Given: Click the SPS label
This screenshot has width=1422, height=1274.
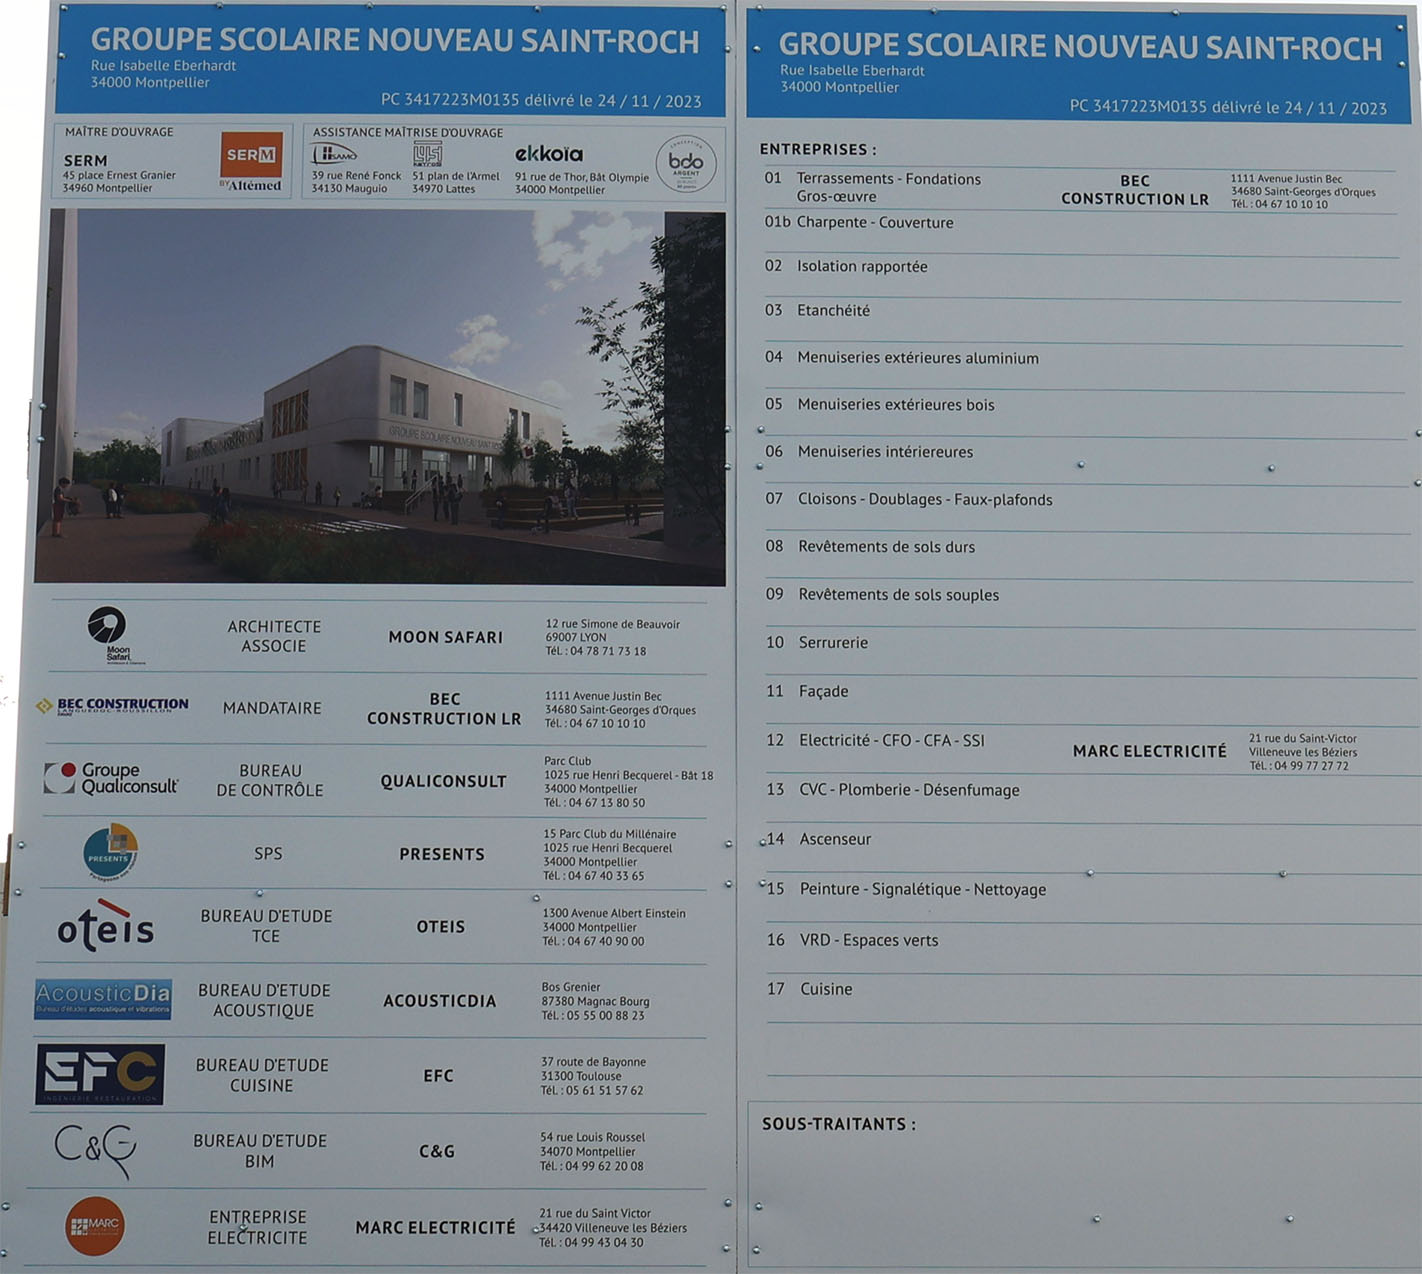Looking at the screenshot, I should (x=268, y=853).
